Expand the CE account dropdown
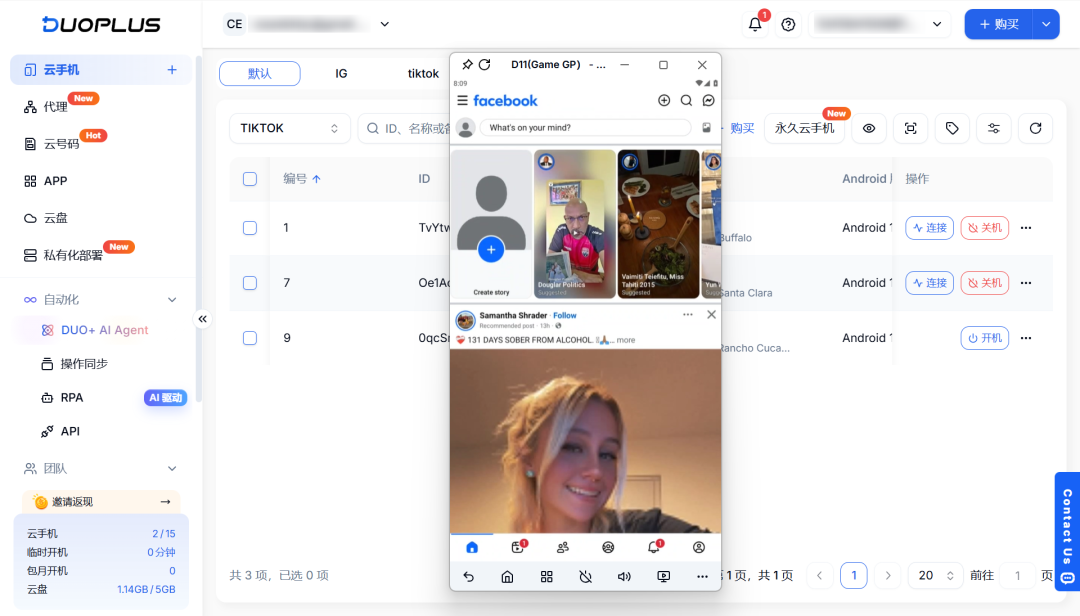1080x616 pixels. (384, 24)
